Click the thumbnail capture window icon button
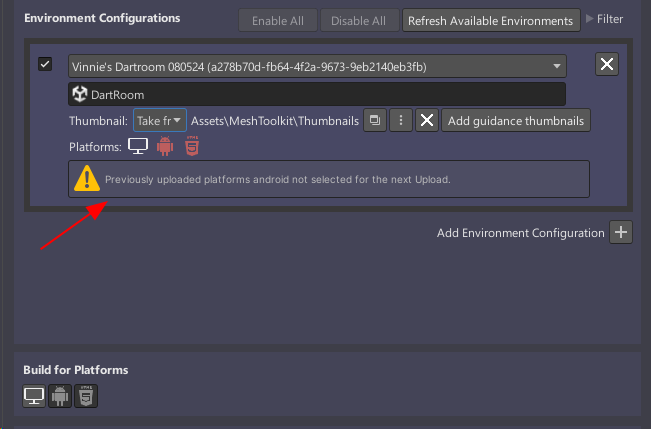This screenshot has width=651, height=429. point(375,120)
